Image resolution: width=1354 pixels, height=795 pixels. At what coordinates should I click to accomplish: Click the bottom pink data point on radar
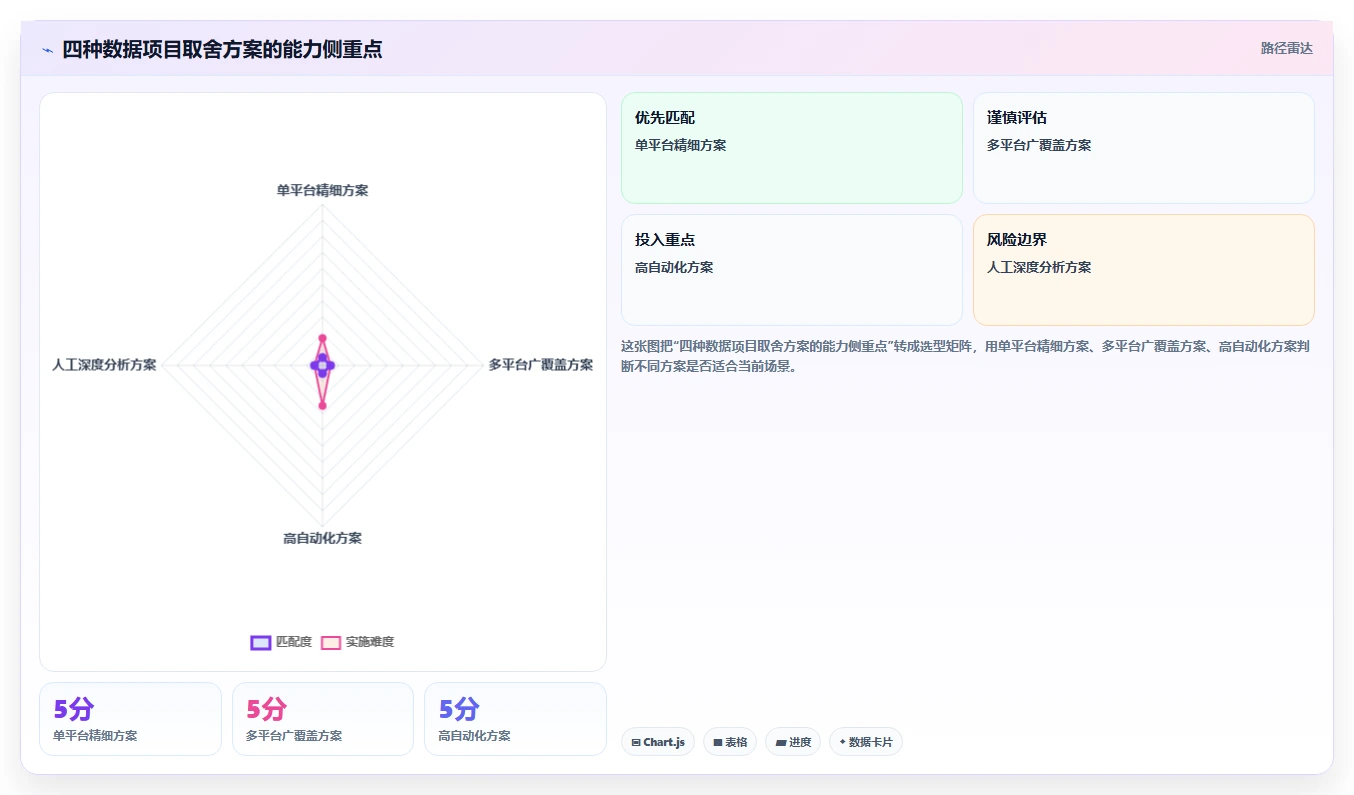pyautogui.click(x=322, y=405)
